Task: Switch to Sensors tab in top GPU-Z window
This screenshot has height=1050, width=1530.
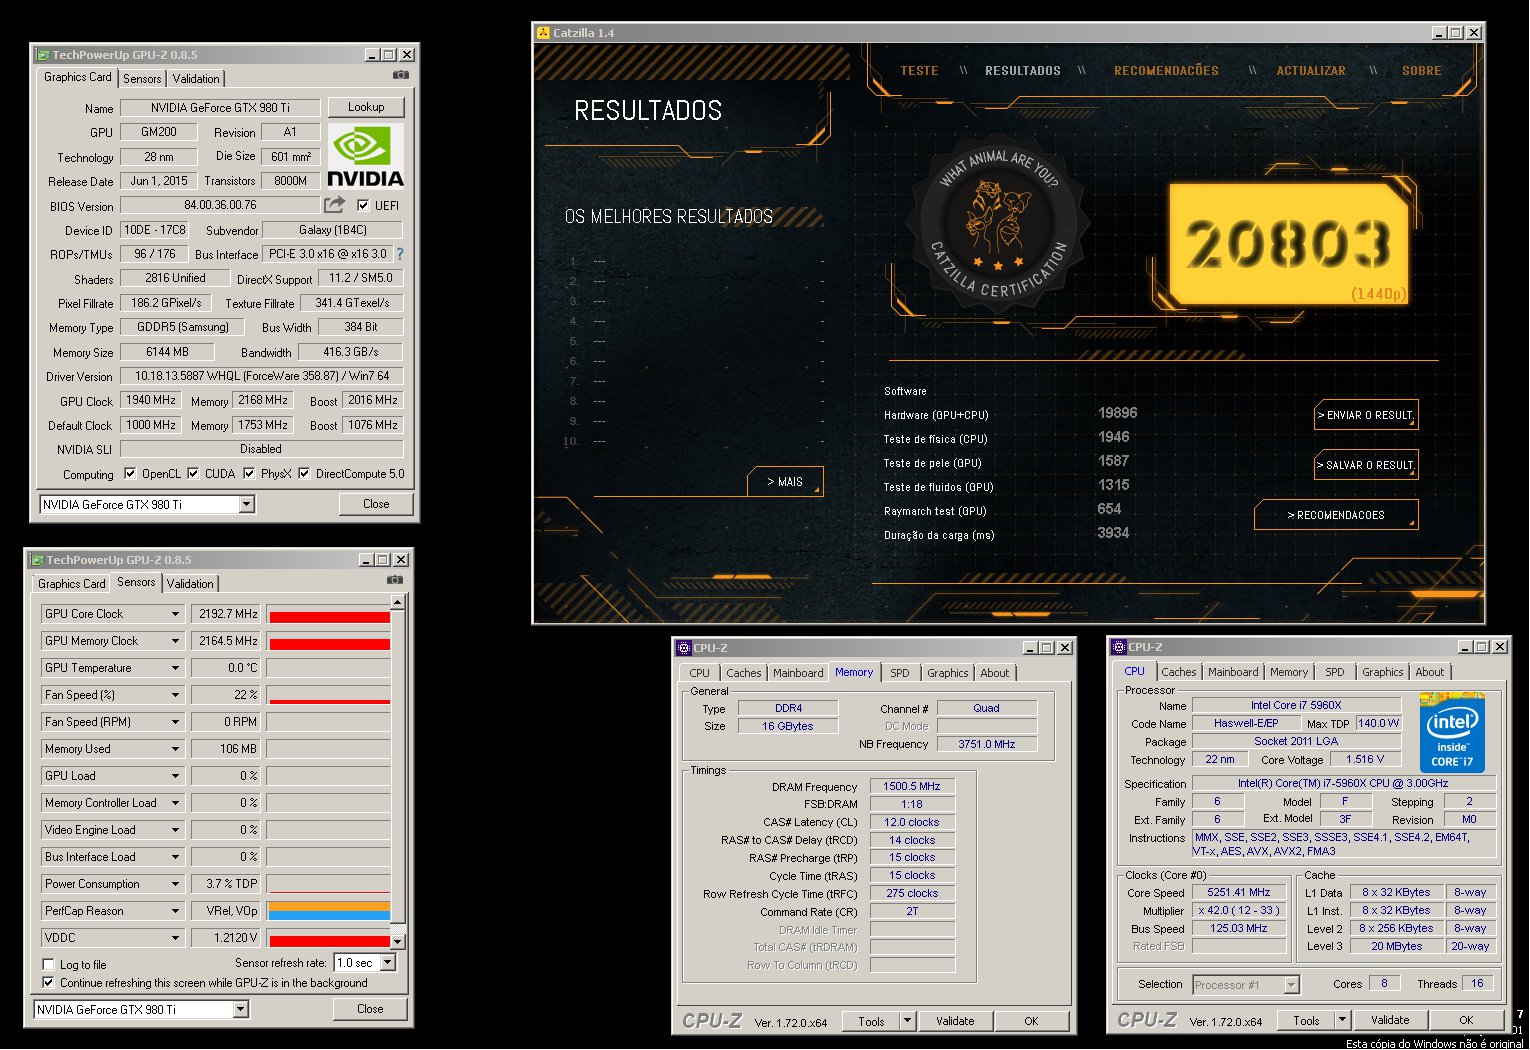Action: tap(142, 79)
